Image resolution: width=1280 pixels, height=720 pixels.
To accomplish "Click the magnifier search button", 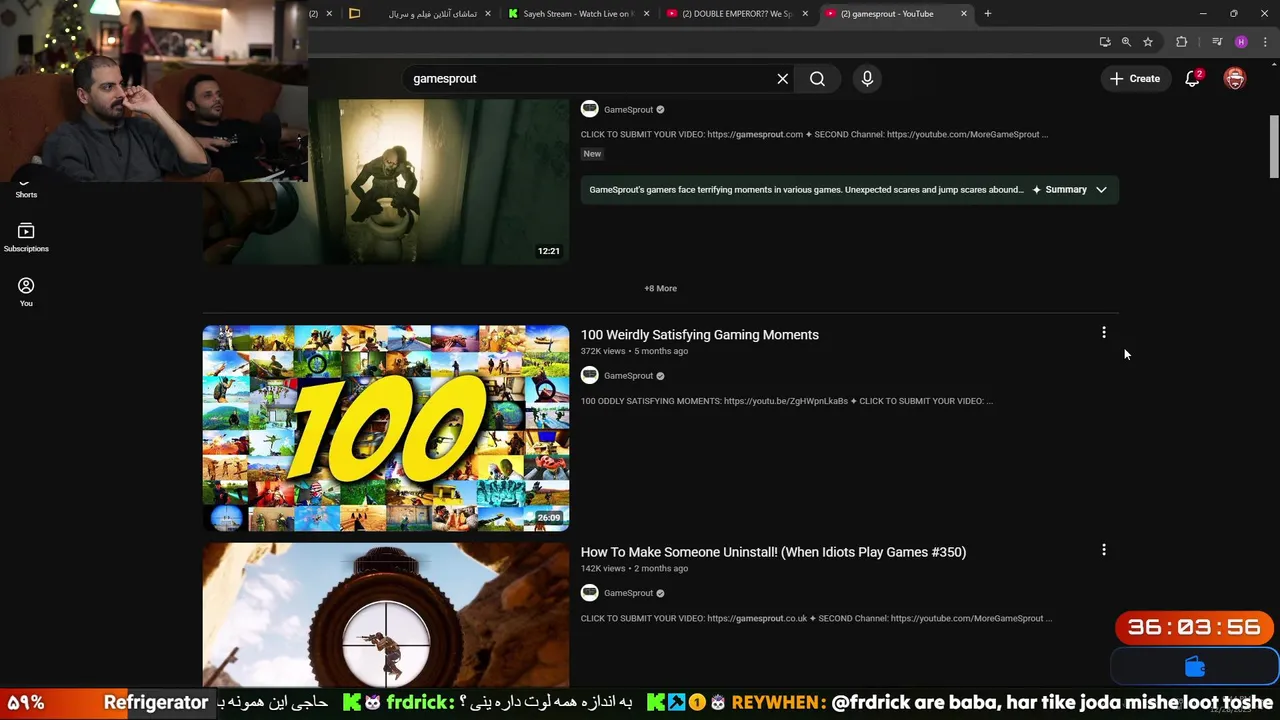I will point(817,79).
